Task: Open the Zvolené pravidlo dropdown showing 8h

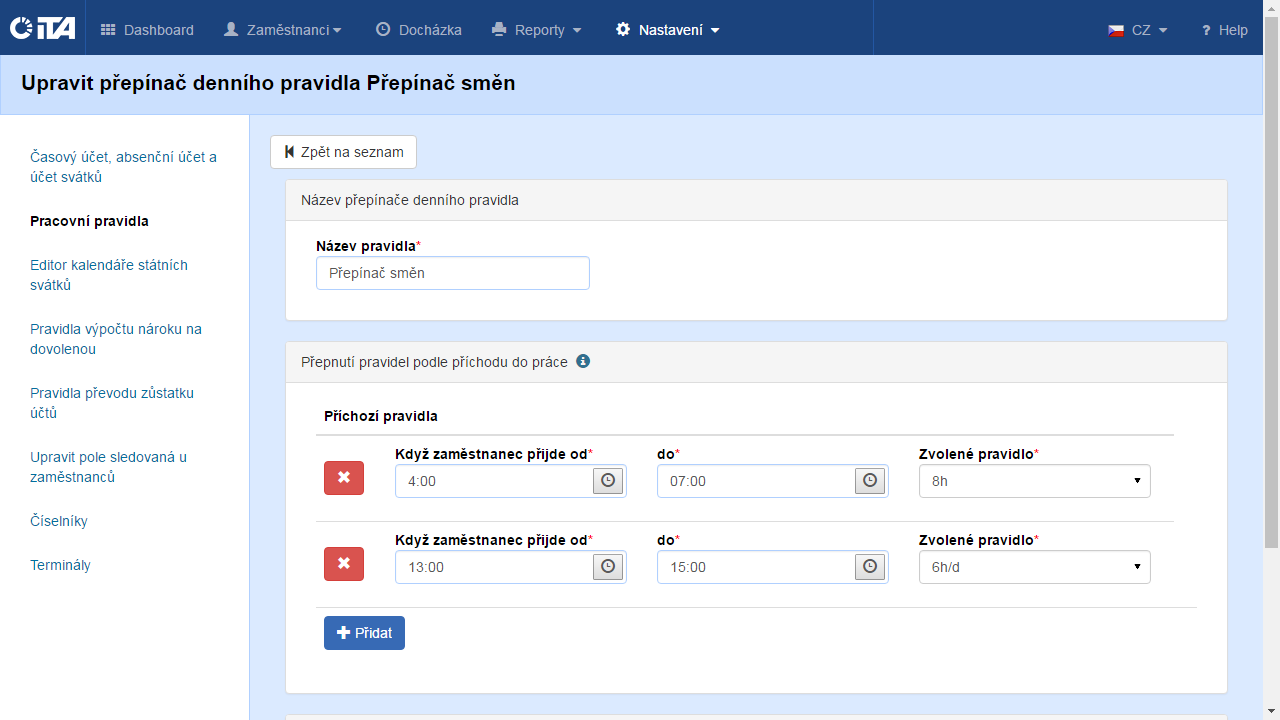Action: [1034, 481]
